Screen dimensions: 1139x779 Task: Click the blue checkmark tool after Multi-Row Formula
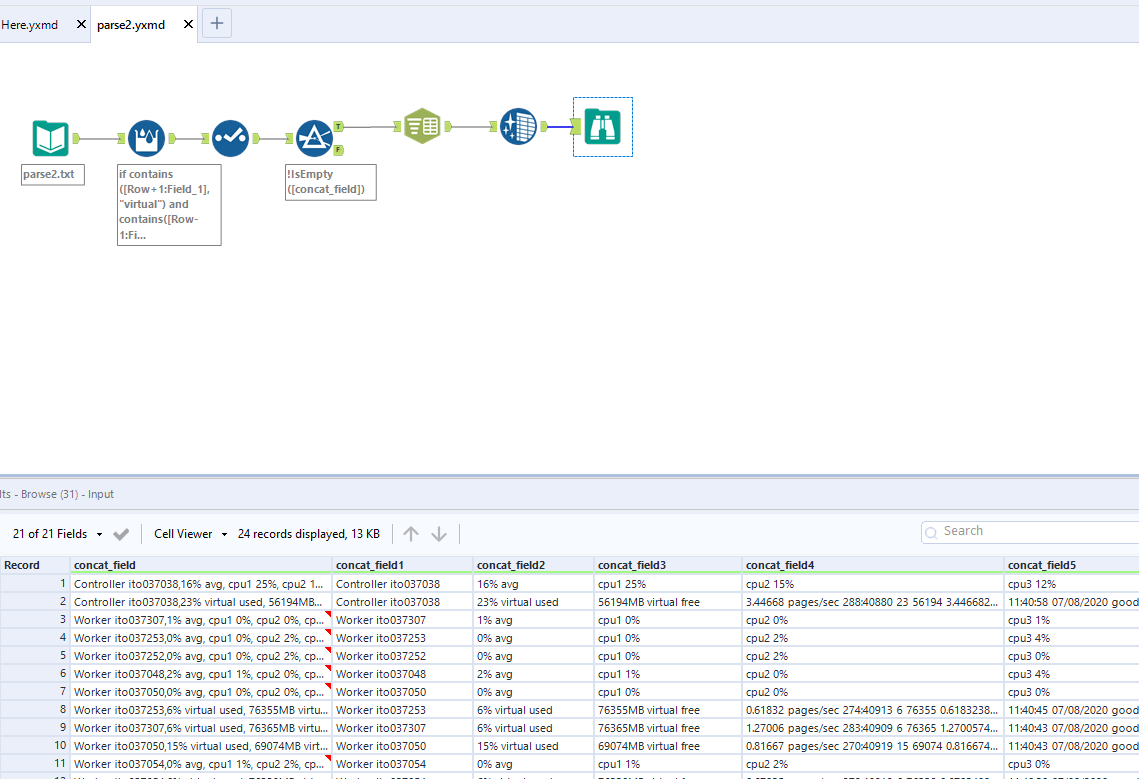(x=230, y=138)
